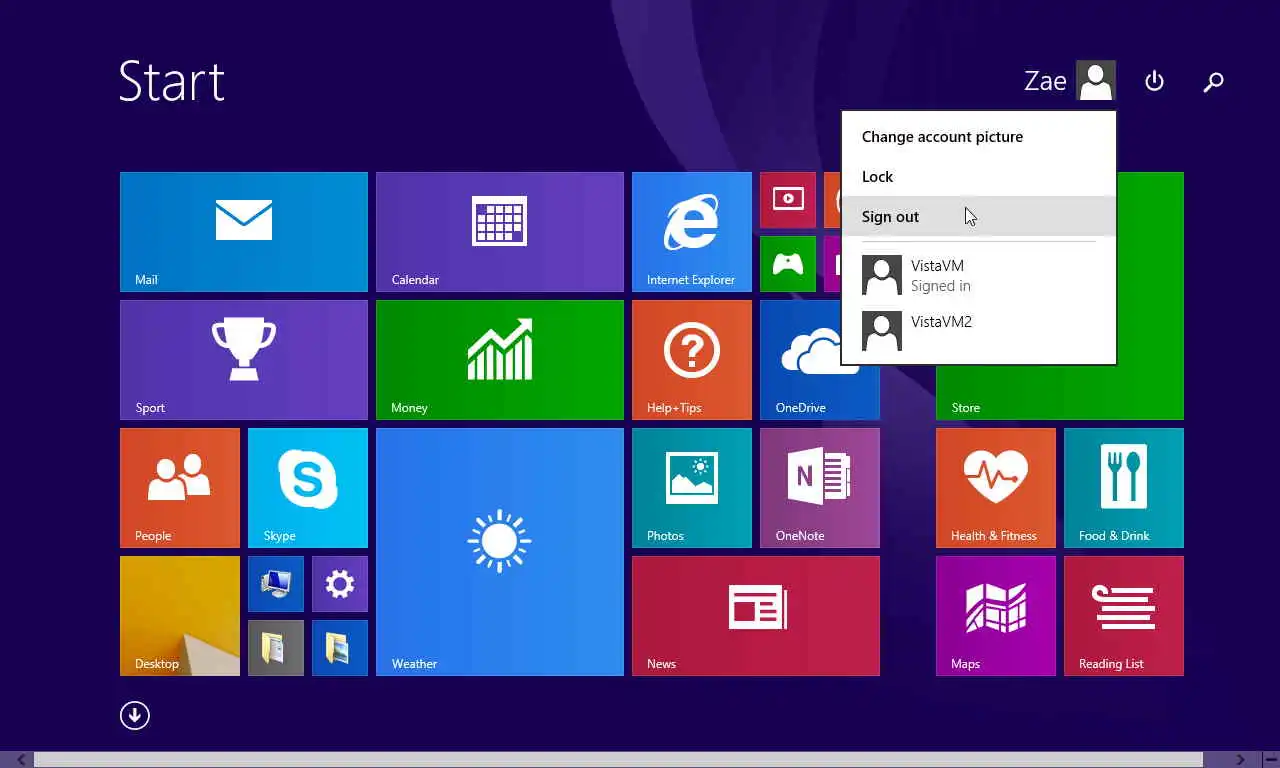Launch the Skype tile

308,488
